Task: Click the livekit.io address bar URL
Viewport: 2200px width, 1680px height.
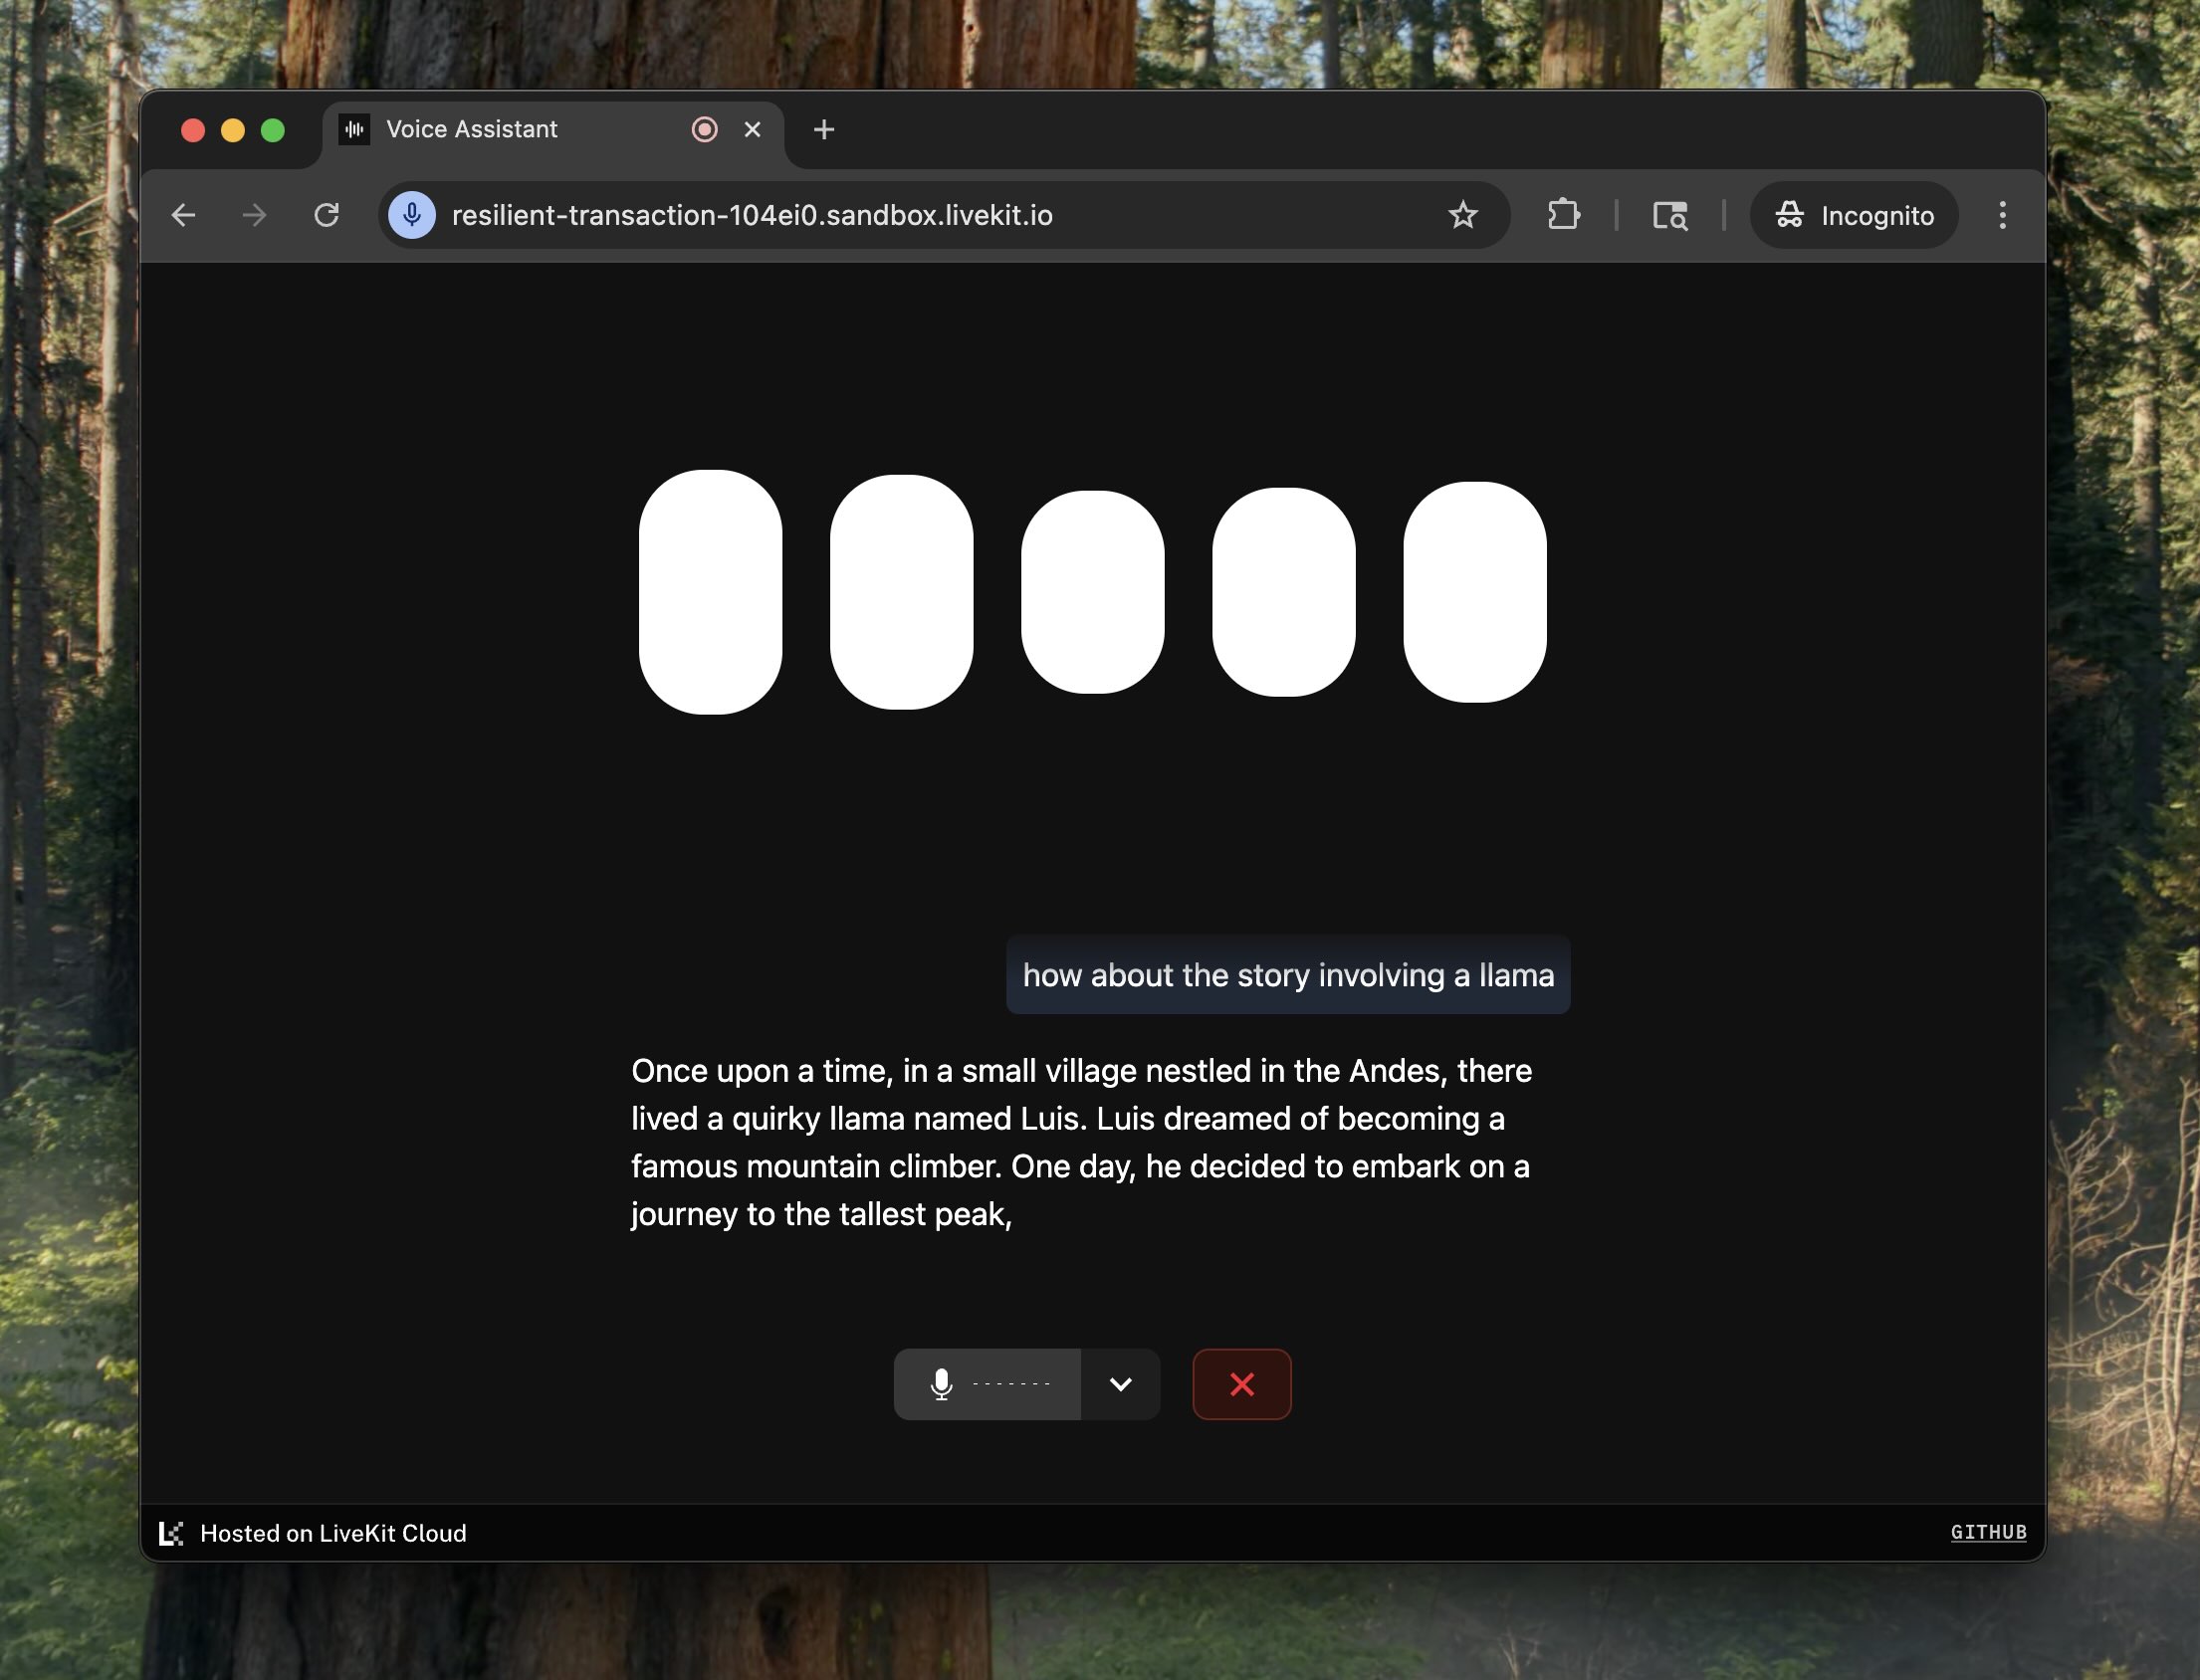Action: (751, 215)
